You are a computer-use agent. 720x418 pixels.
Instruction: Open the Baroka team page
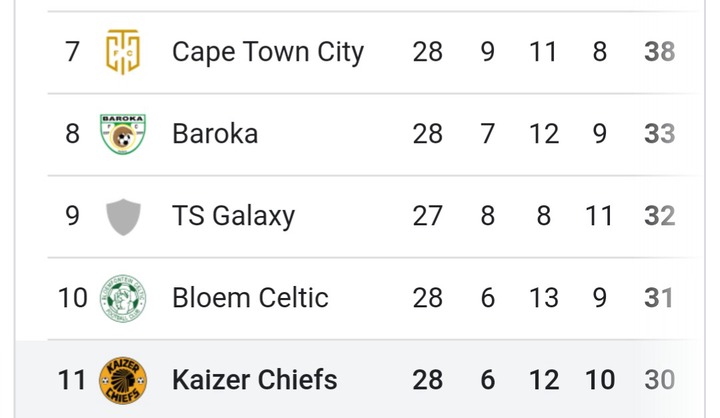pyautogui.click(x=214, y=134)
